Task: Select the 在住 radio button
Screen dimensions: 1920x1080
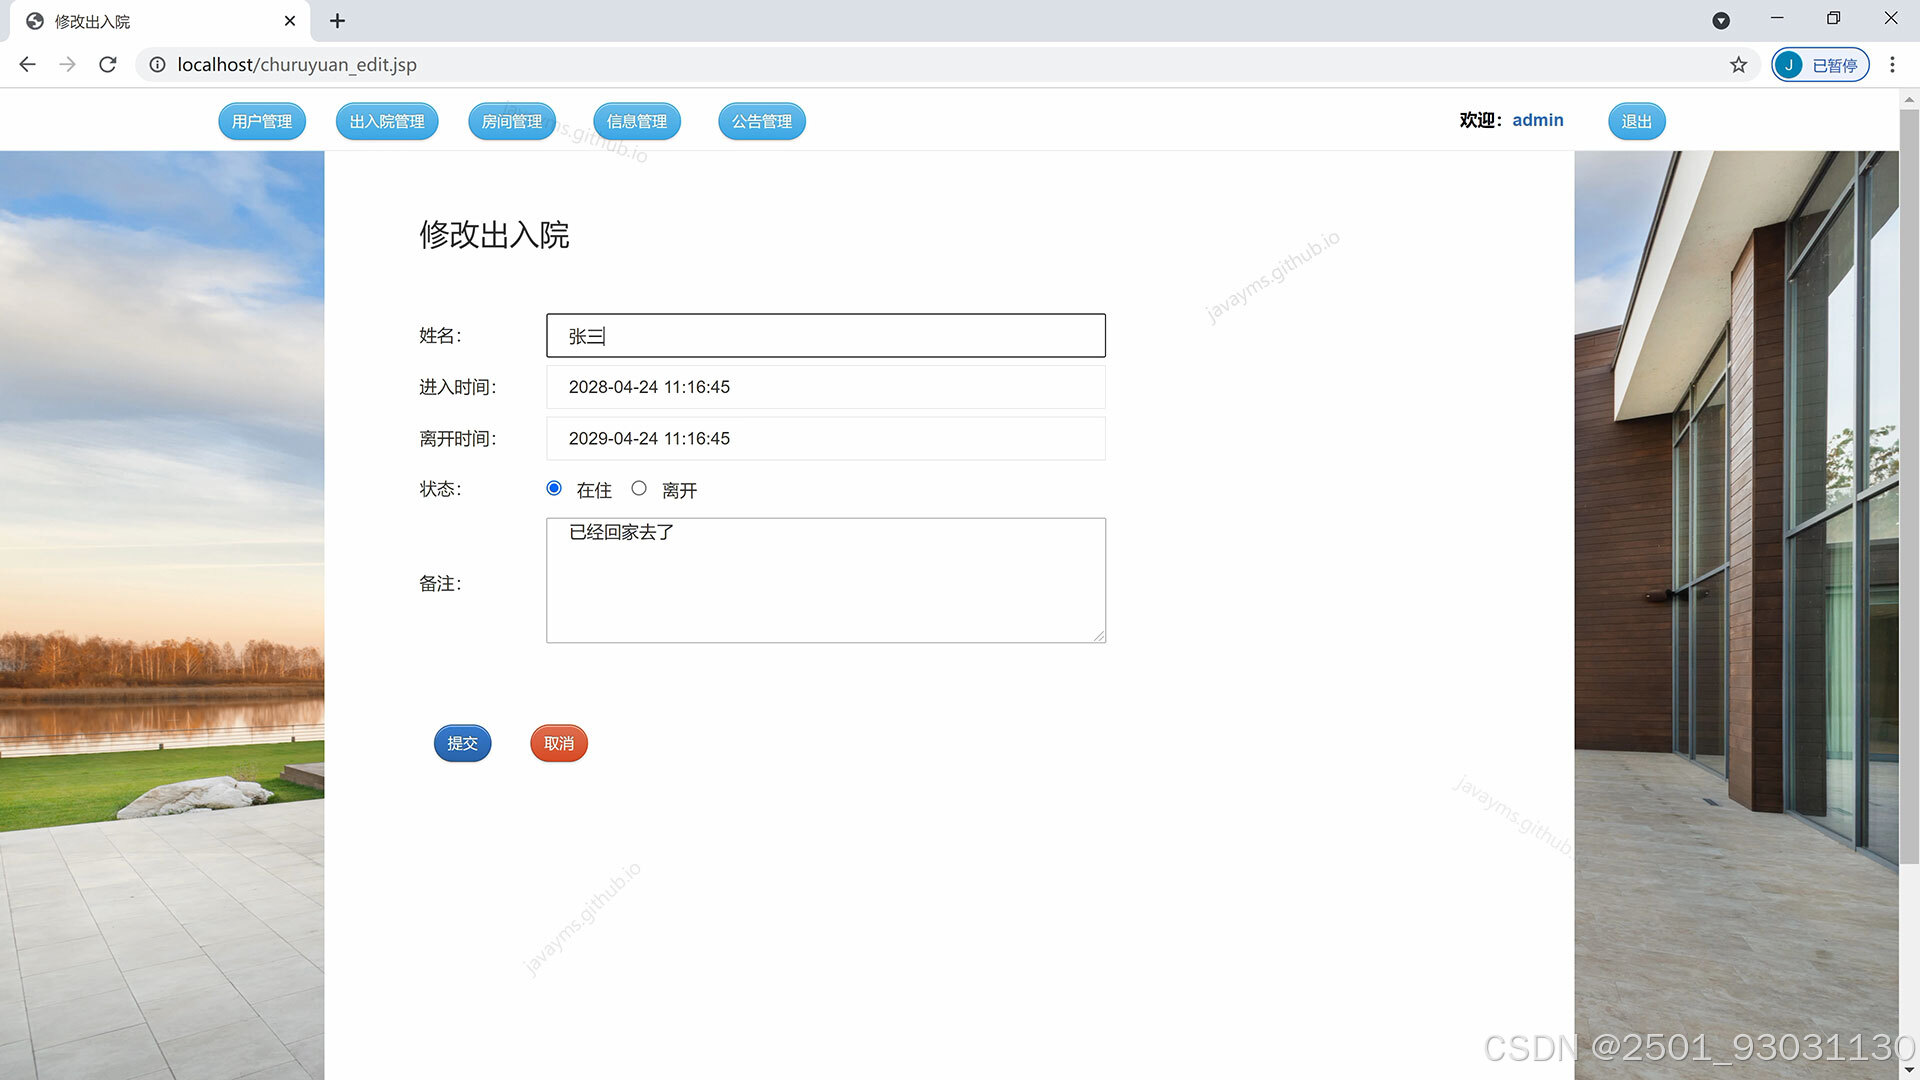Action: 554,488
